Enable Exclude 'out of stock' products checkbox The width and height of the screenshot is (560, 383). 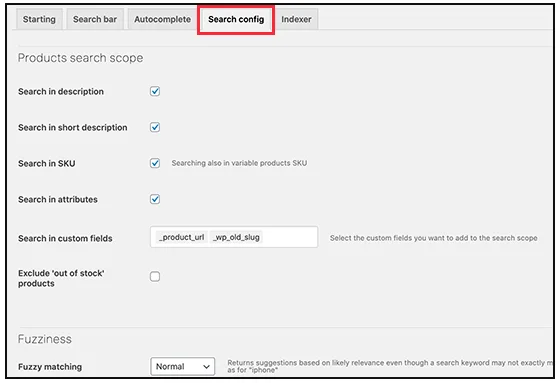[x=155, y=277]
